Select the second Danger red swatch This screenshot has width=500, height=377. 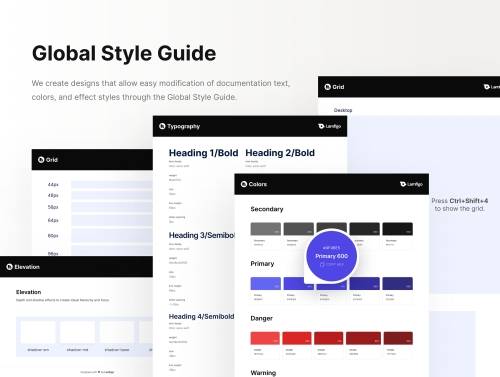coord(297,338)
